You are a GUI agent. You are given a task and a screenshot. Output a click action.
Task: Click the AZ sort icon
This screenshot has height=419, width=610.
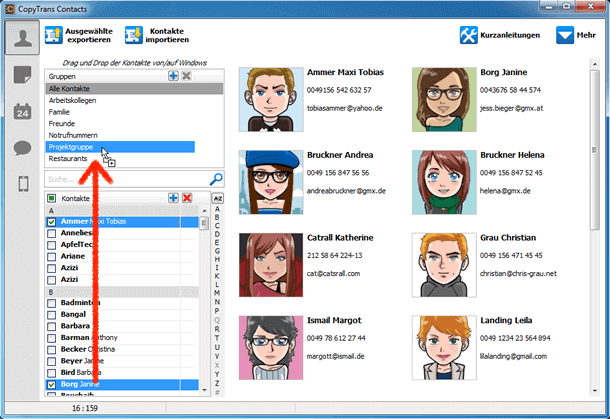coord(217,198)
